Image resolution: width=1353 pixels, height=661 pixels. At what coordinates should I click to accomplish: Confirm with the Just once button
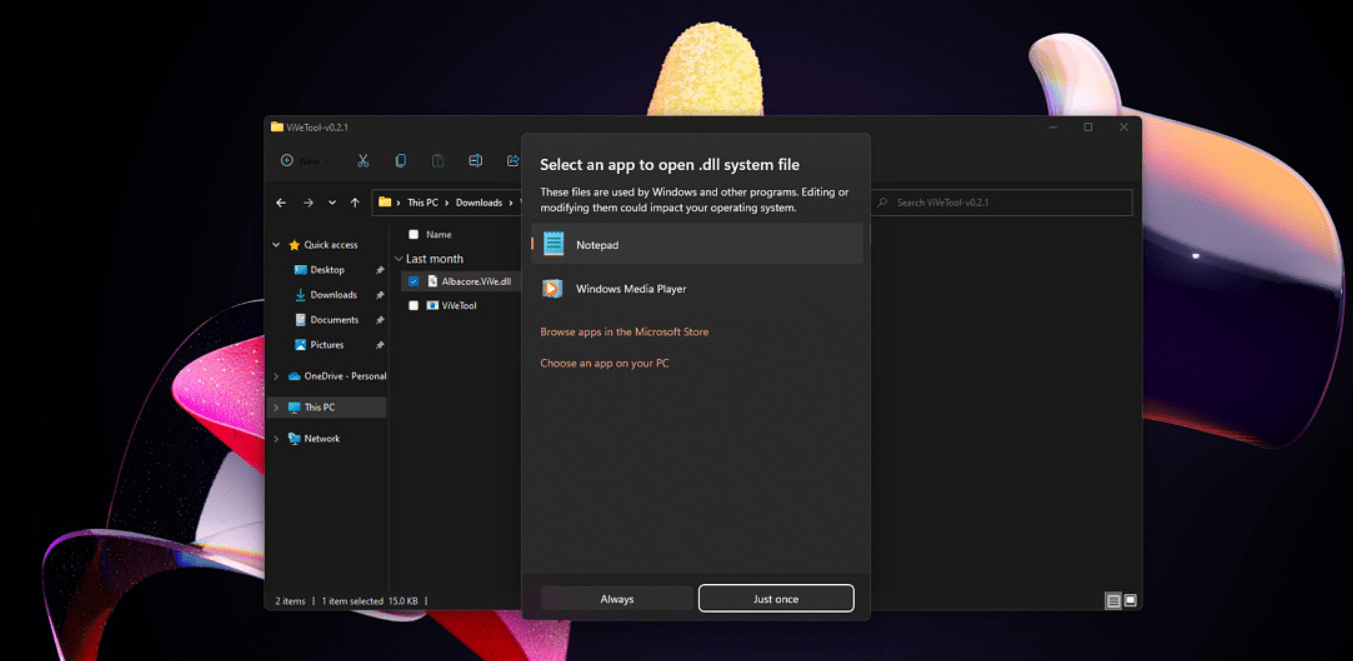775,598
